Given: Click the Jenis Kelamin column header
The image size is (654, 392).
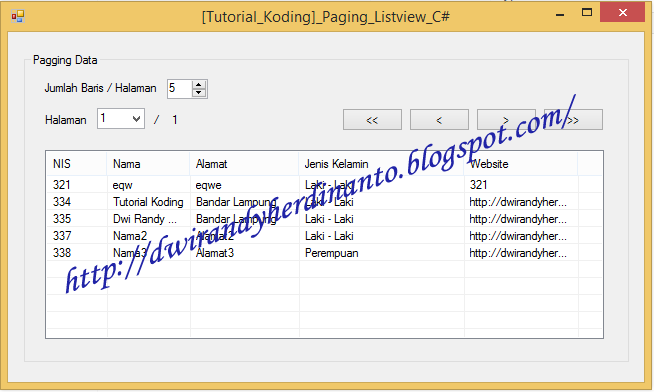Looking at the screenshot, I should (381, 164).
